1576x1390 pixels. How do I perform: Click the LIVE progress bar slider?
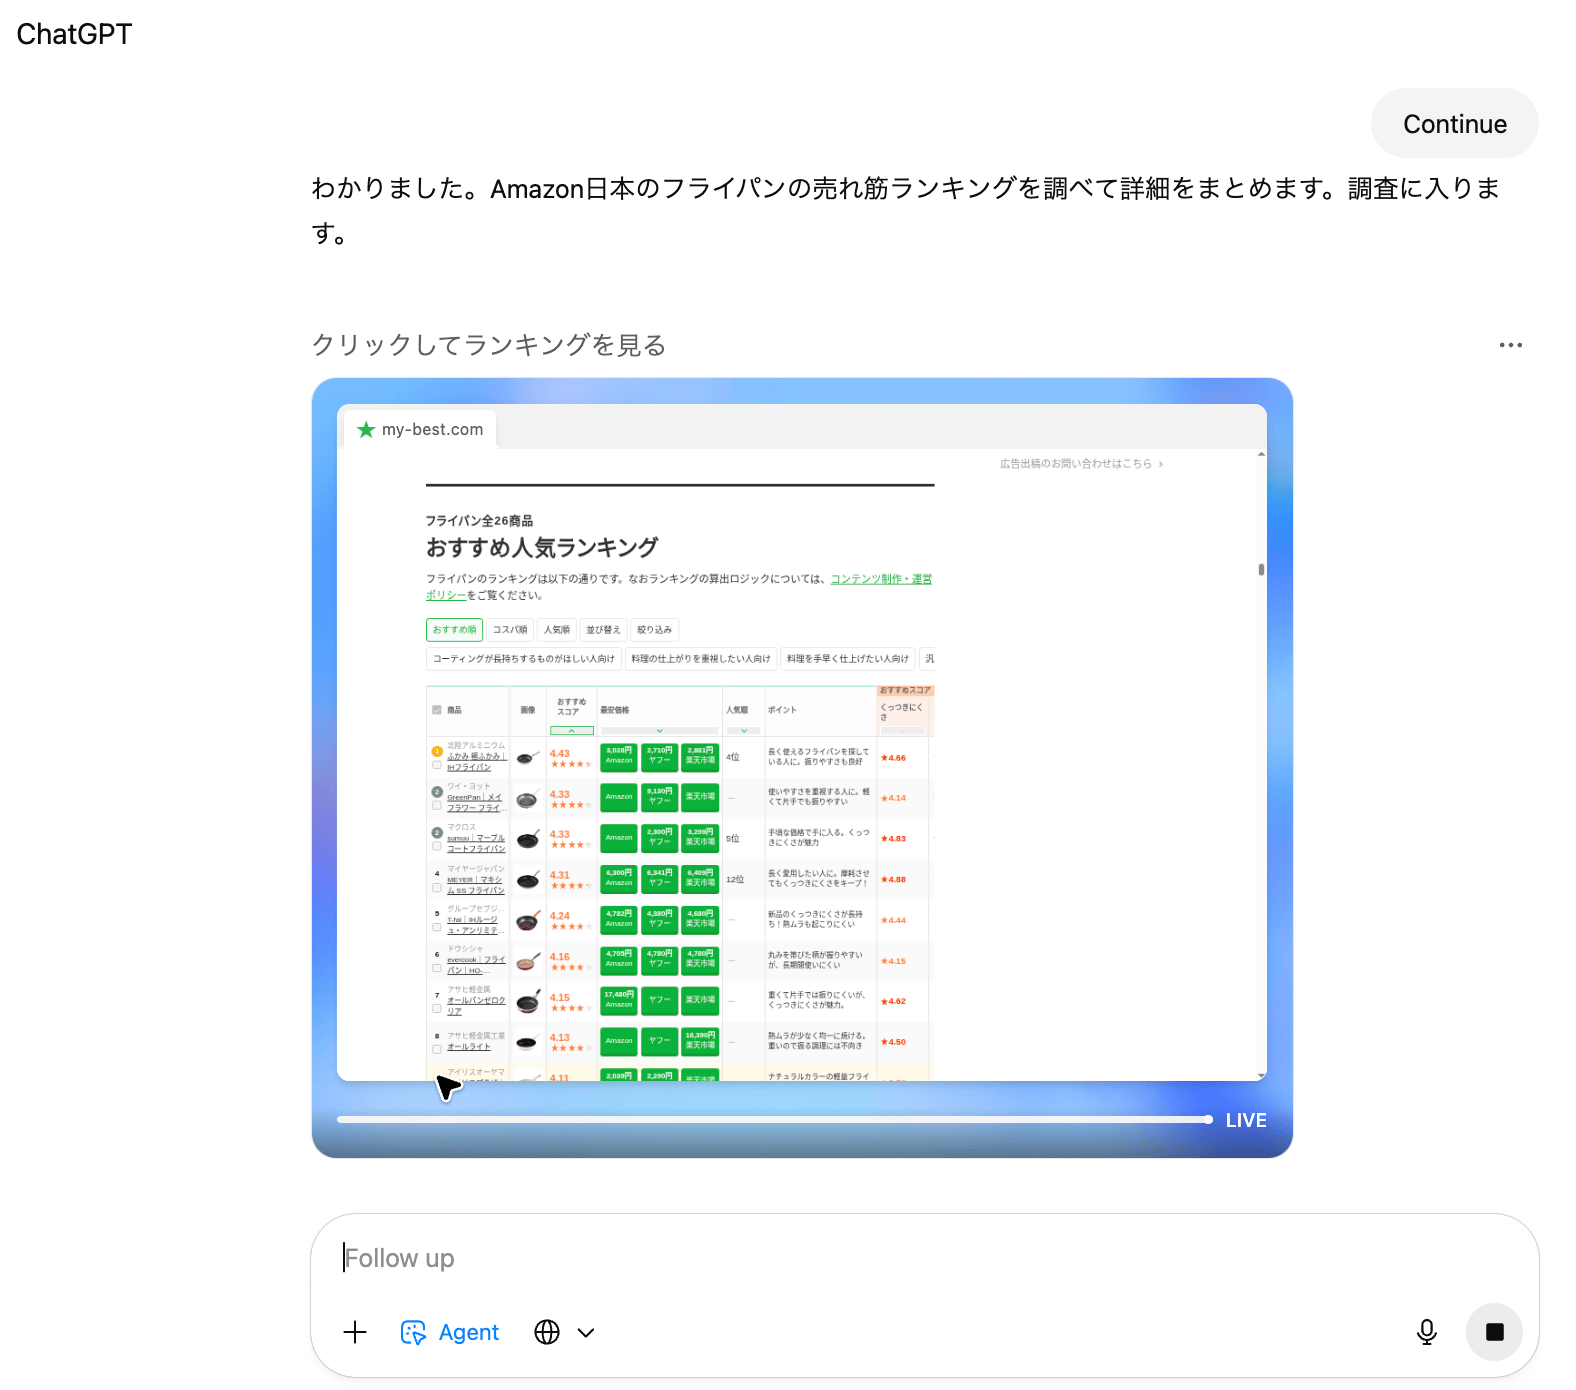[774, 1120]
